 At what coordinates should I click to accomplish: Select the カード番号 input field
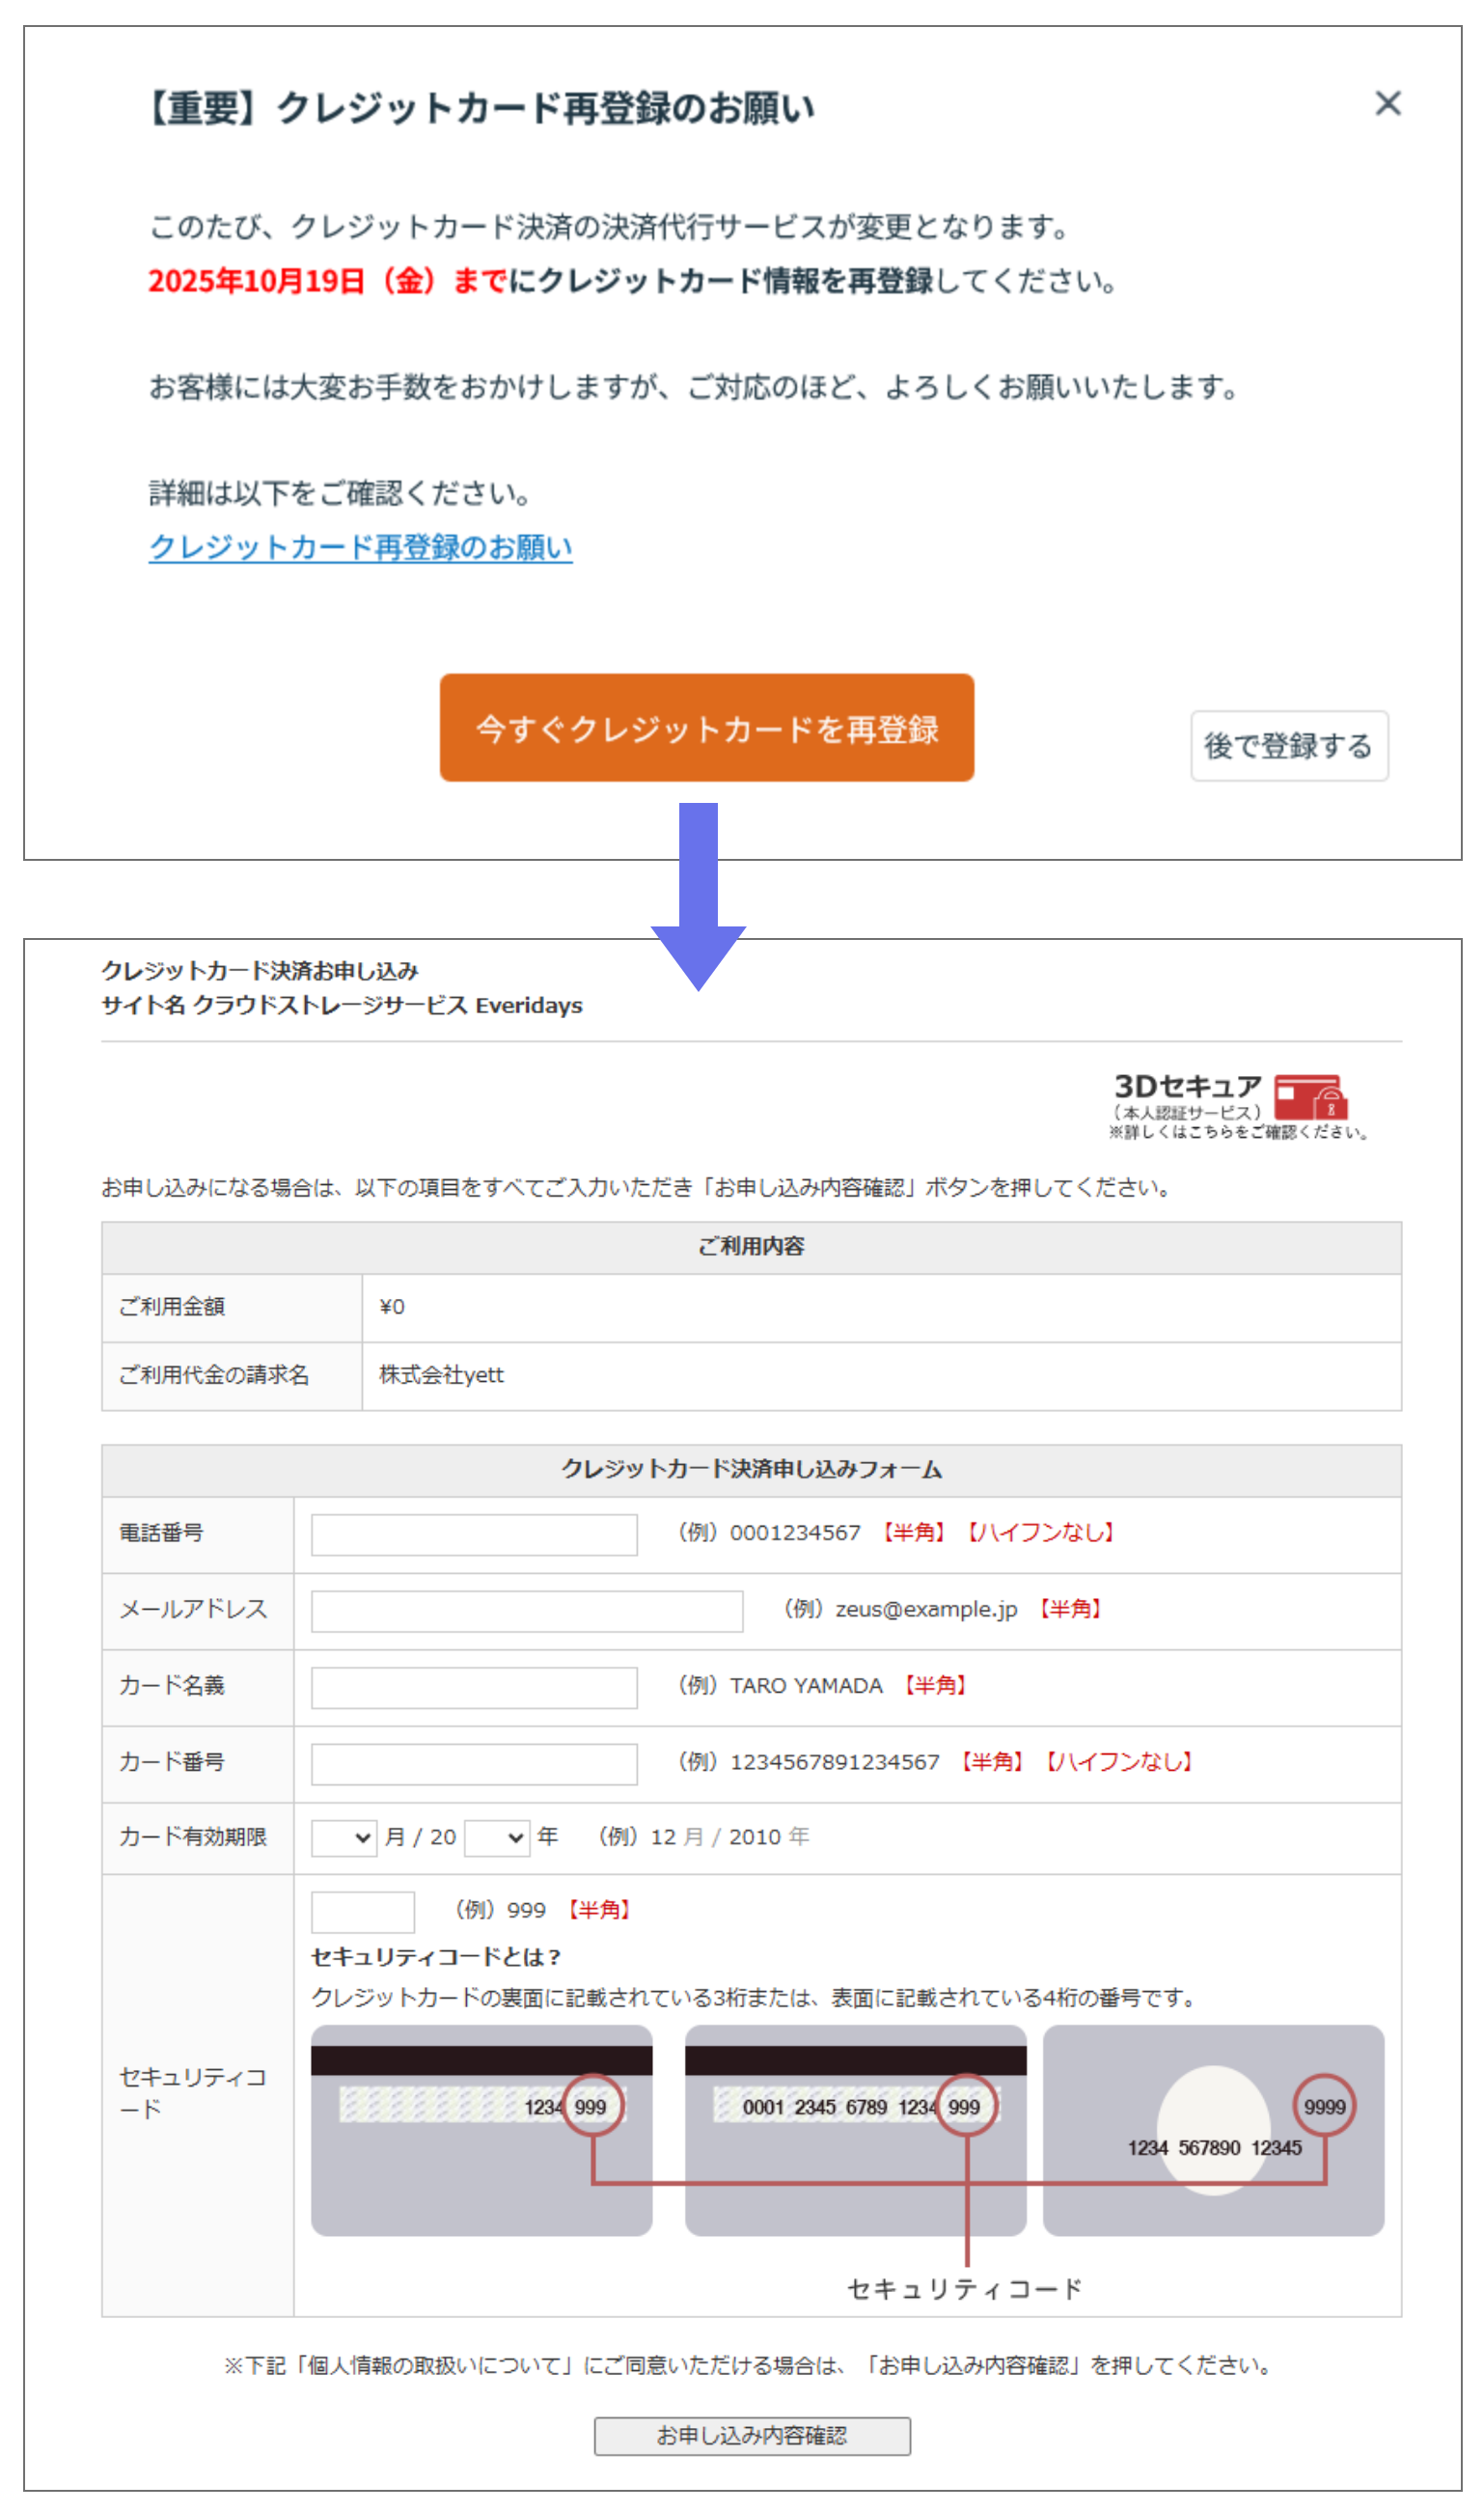pyautogui.click(x=474, y=1764)
